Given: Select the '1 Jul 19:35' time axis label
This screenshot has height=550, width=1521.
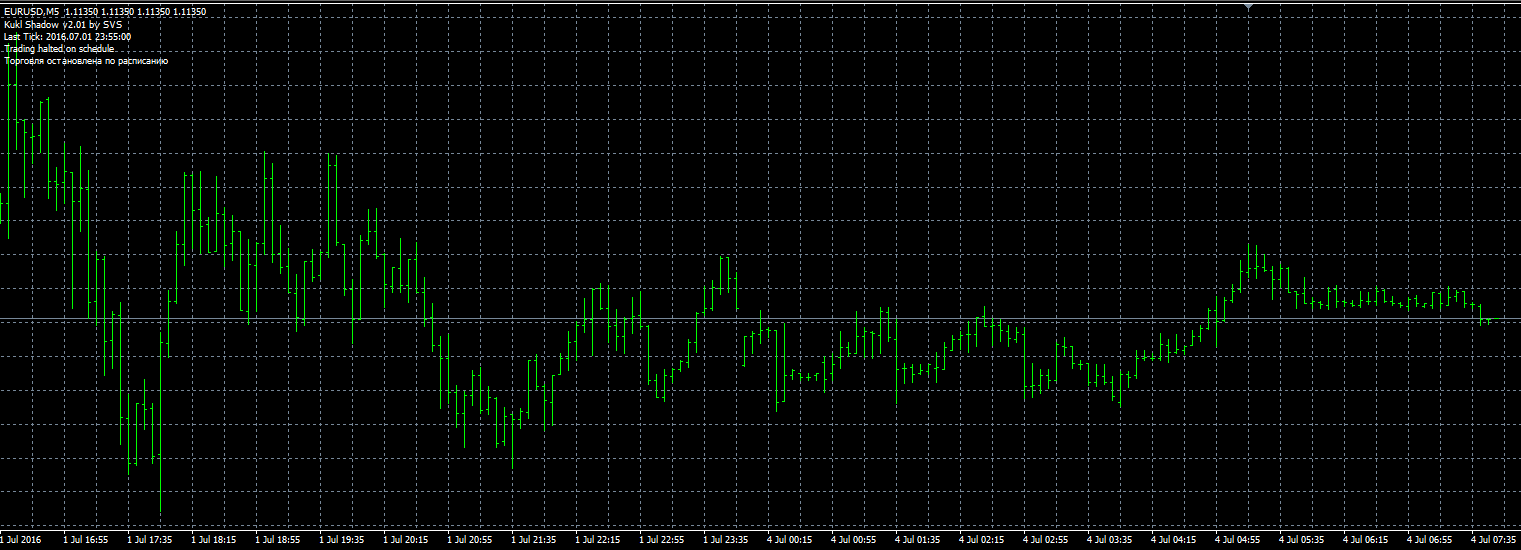Looking at the screenshot, I should (x=341, y=540).
